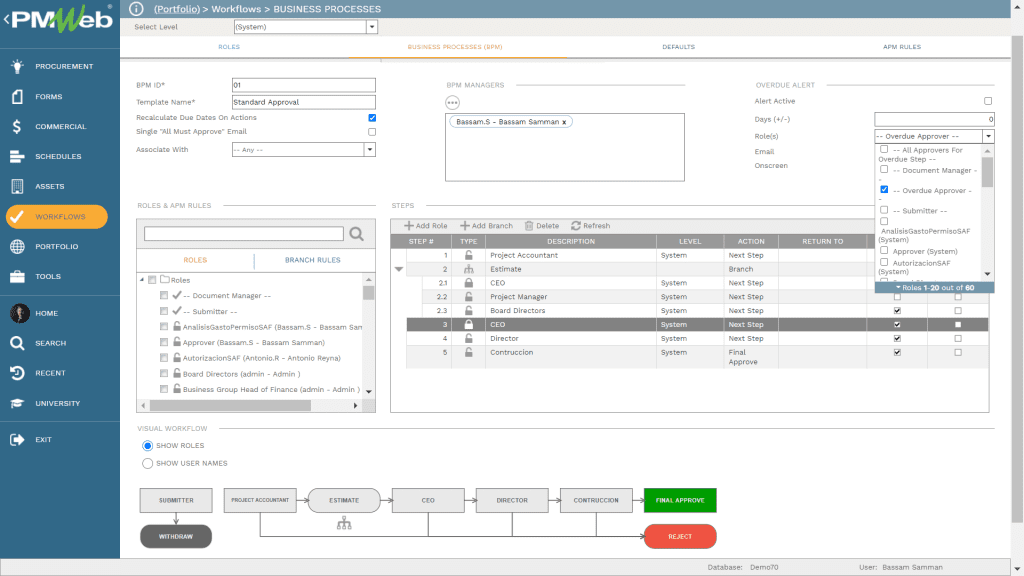The height and width of the screenshot is (576, 1024).
Task: Switch to the Defaults tab
Action: click(679, 47)
